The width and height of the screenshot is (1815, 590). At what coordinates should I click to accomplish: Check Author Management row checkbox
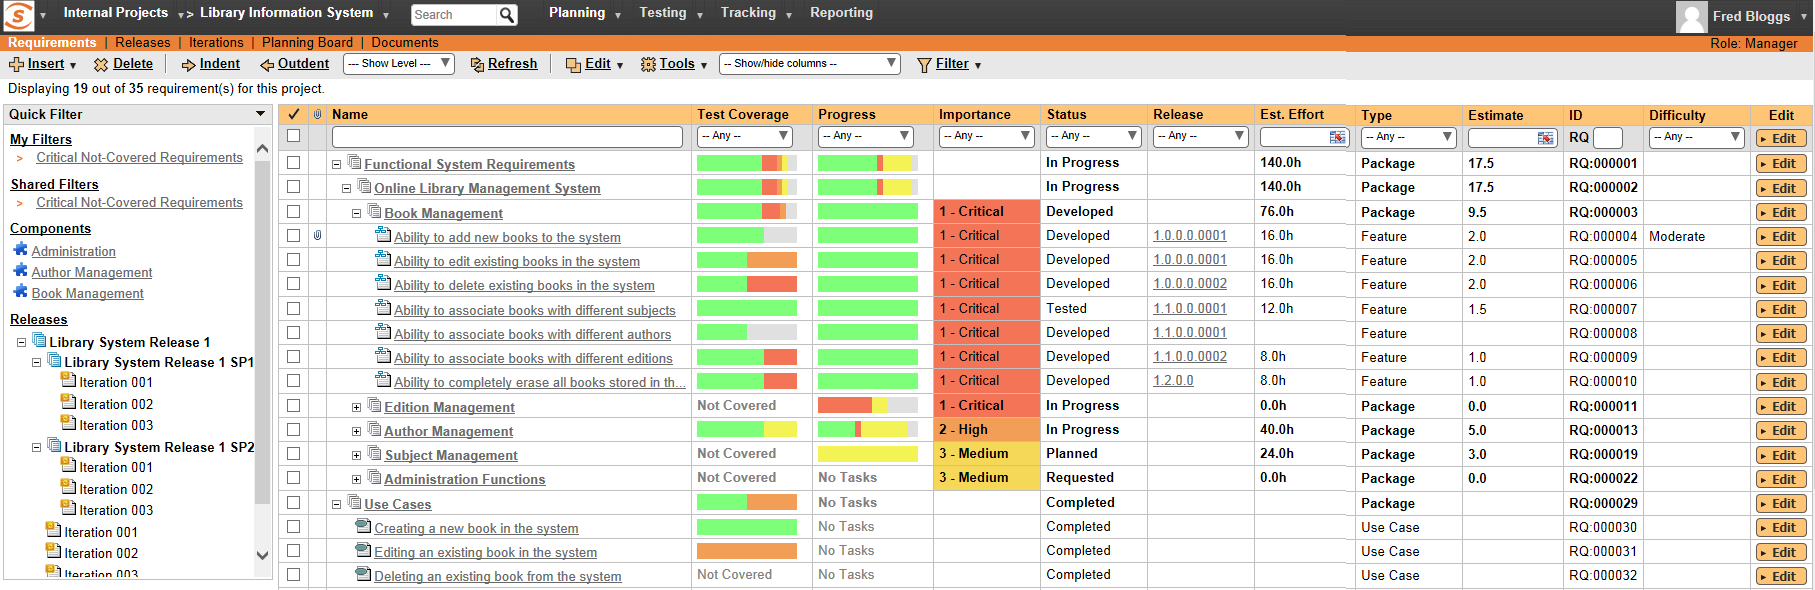pos(293,429)
